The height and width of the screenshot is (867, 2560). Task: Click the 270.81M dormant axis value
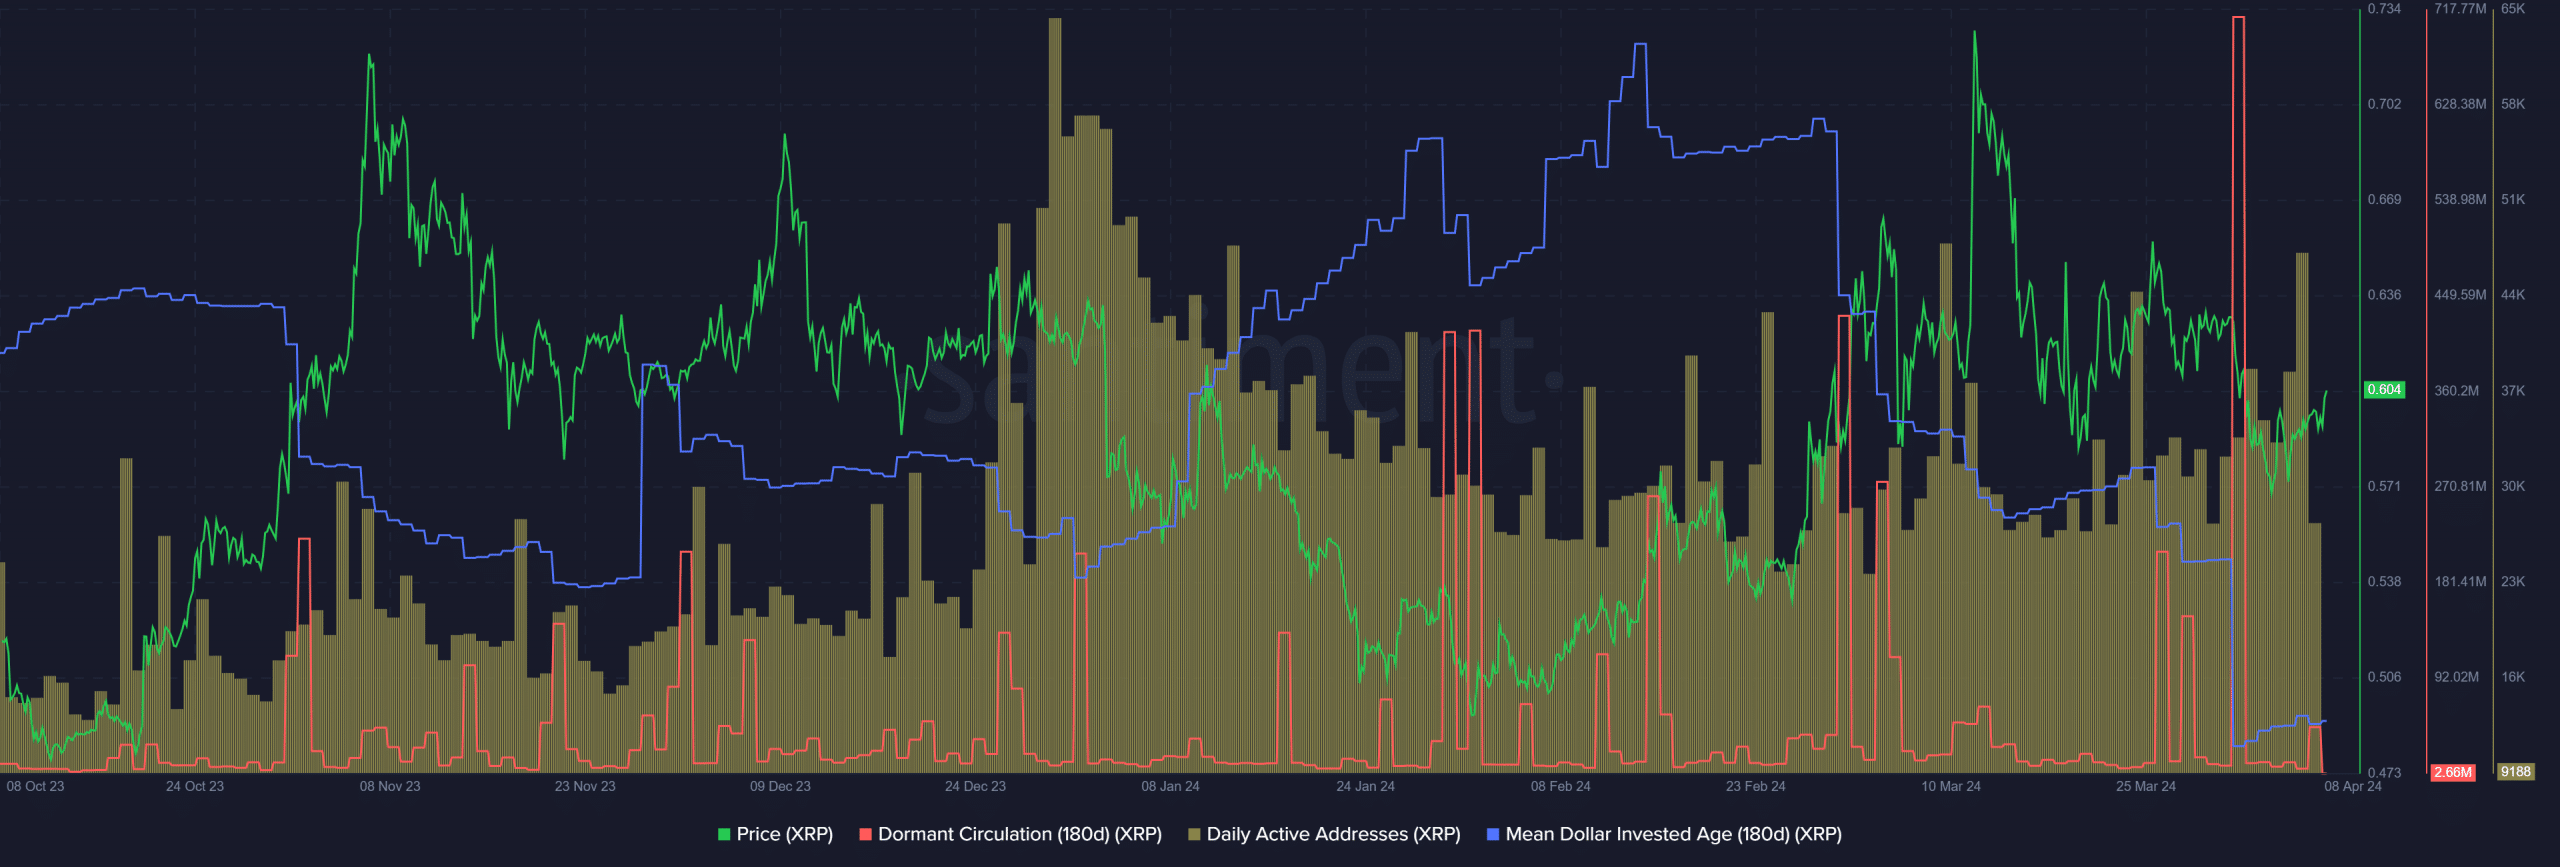2460,486
